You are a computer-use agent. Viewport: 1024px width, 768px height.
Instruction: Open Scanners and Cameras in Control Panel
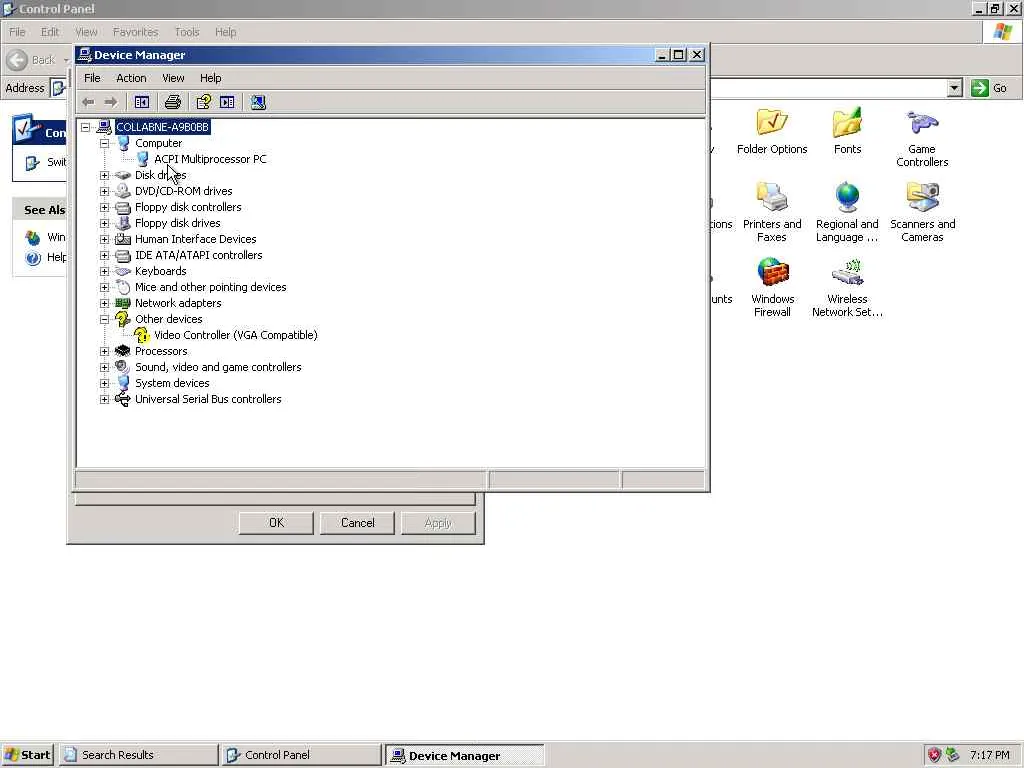point(922,212)
